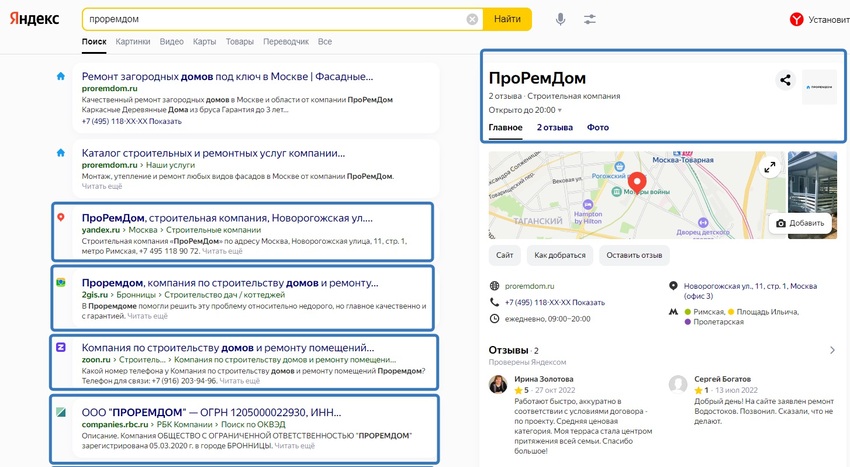Show phone number in first result
Viewport: 850px width, 467px height.
coord(165,121)
